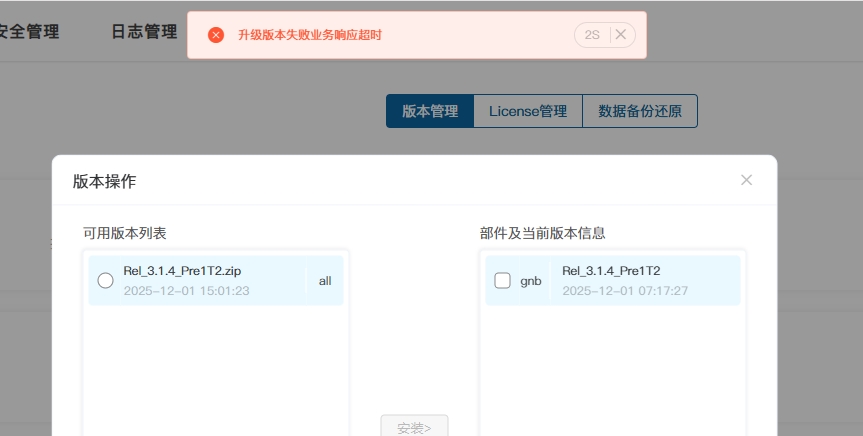Image resolution: width=863 pixels, height=436 pixels.
Task: Click the Rel_3.1.4_Pre1T2.zip file name
Action: (182, 271)
